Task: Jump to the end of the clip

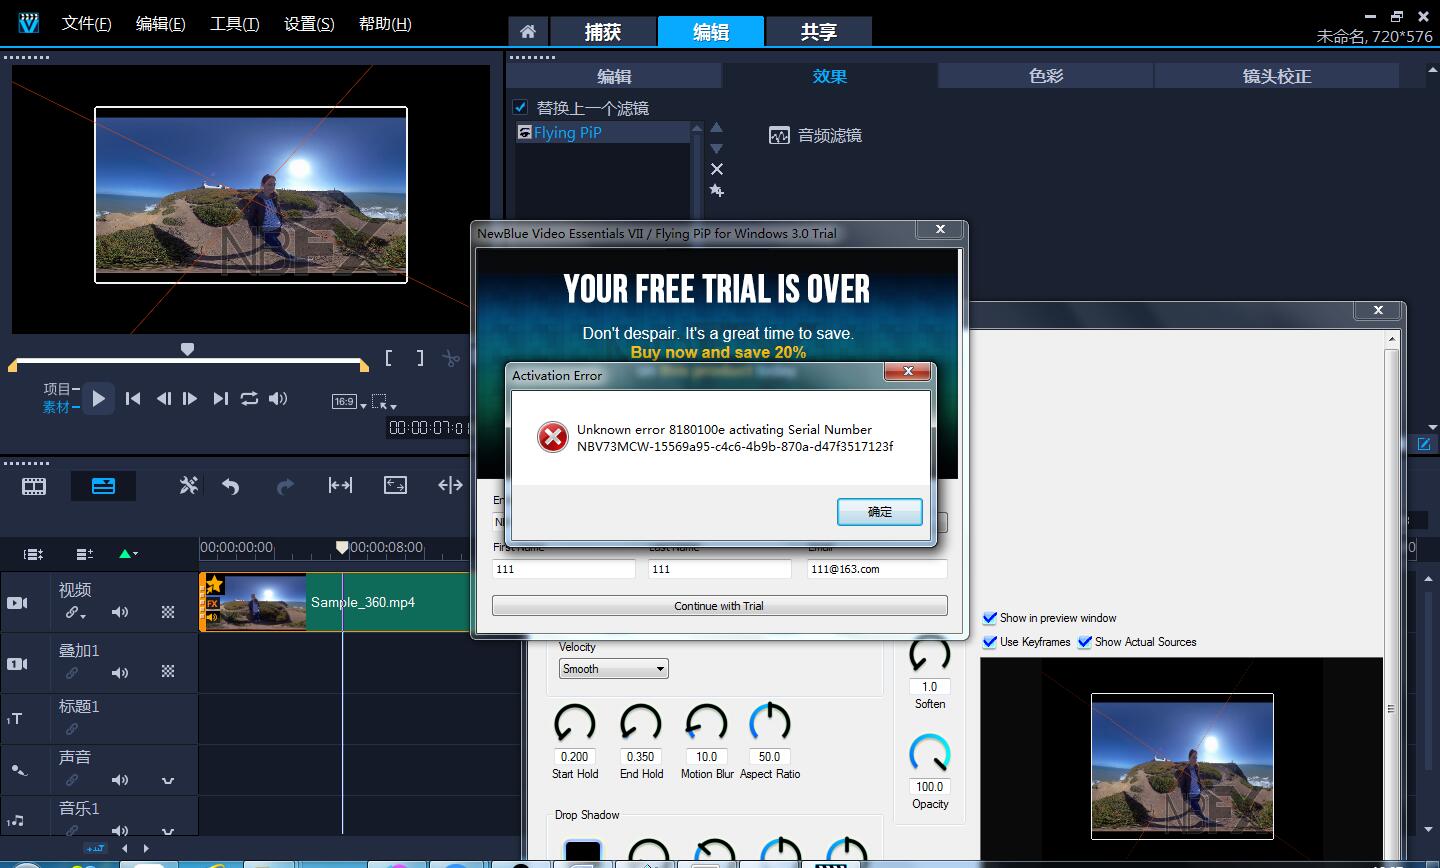Action: click(221, 398)
